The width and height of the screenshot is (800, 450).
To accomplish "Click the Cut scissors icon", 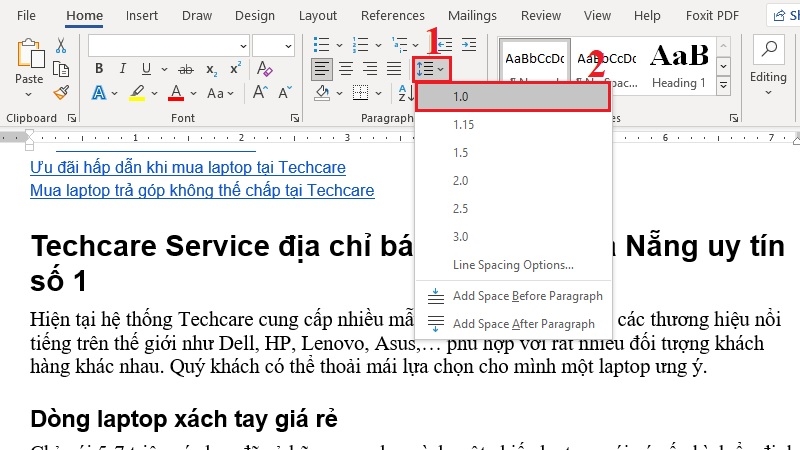I will pyautogui.click(x=61, y=46).
